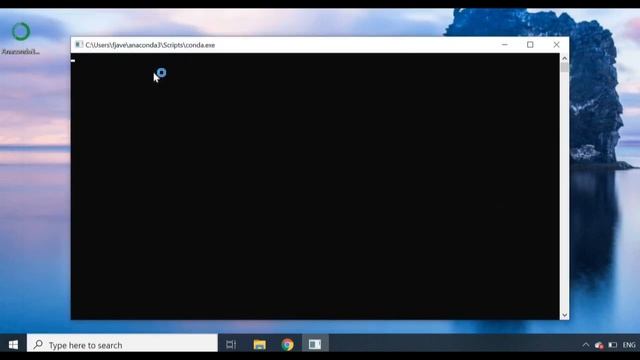
Task: Maximize the conda.exe console window
Action: [x=530, y=44]
